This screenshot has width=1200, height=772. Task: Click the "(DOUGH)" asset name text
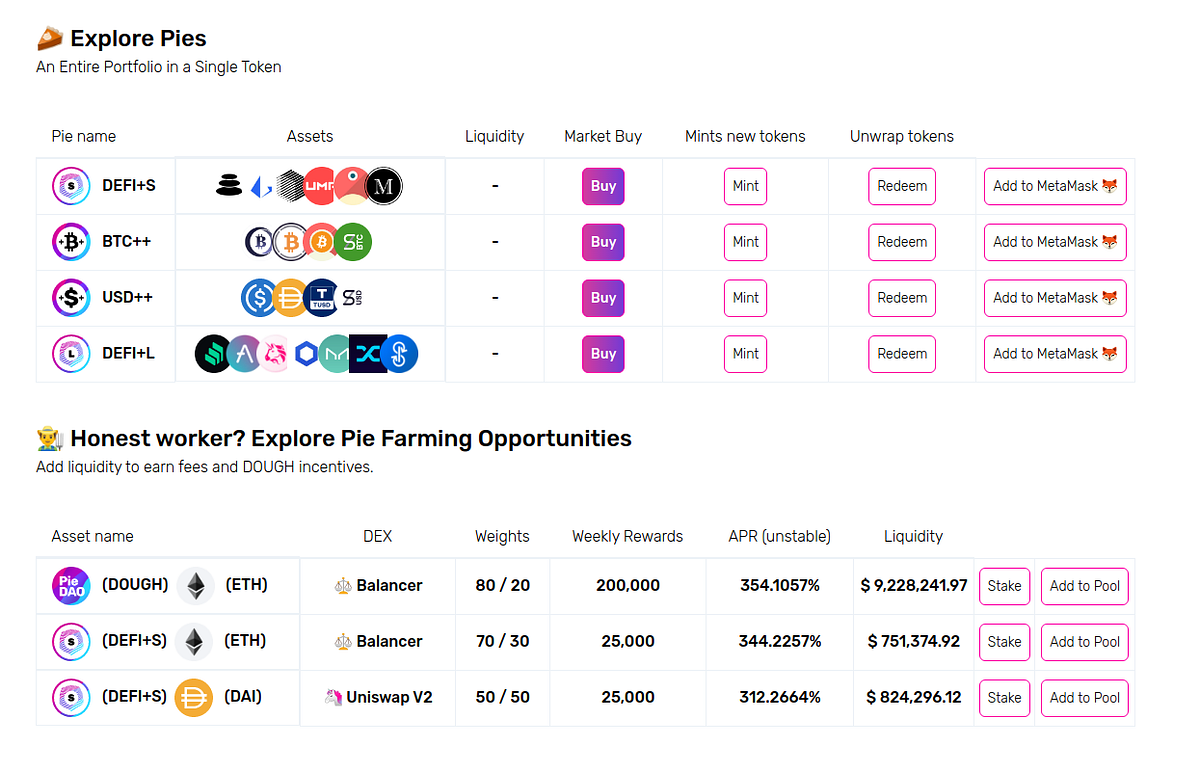[x=135, y=584]
